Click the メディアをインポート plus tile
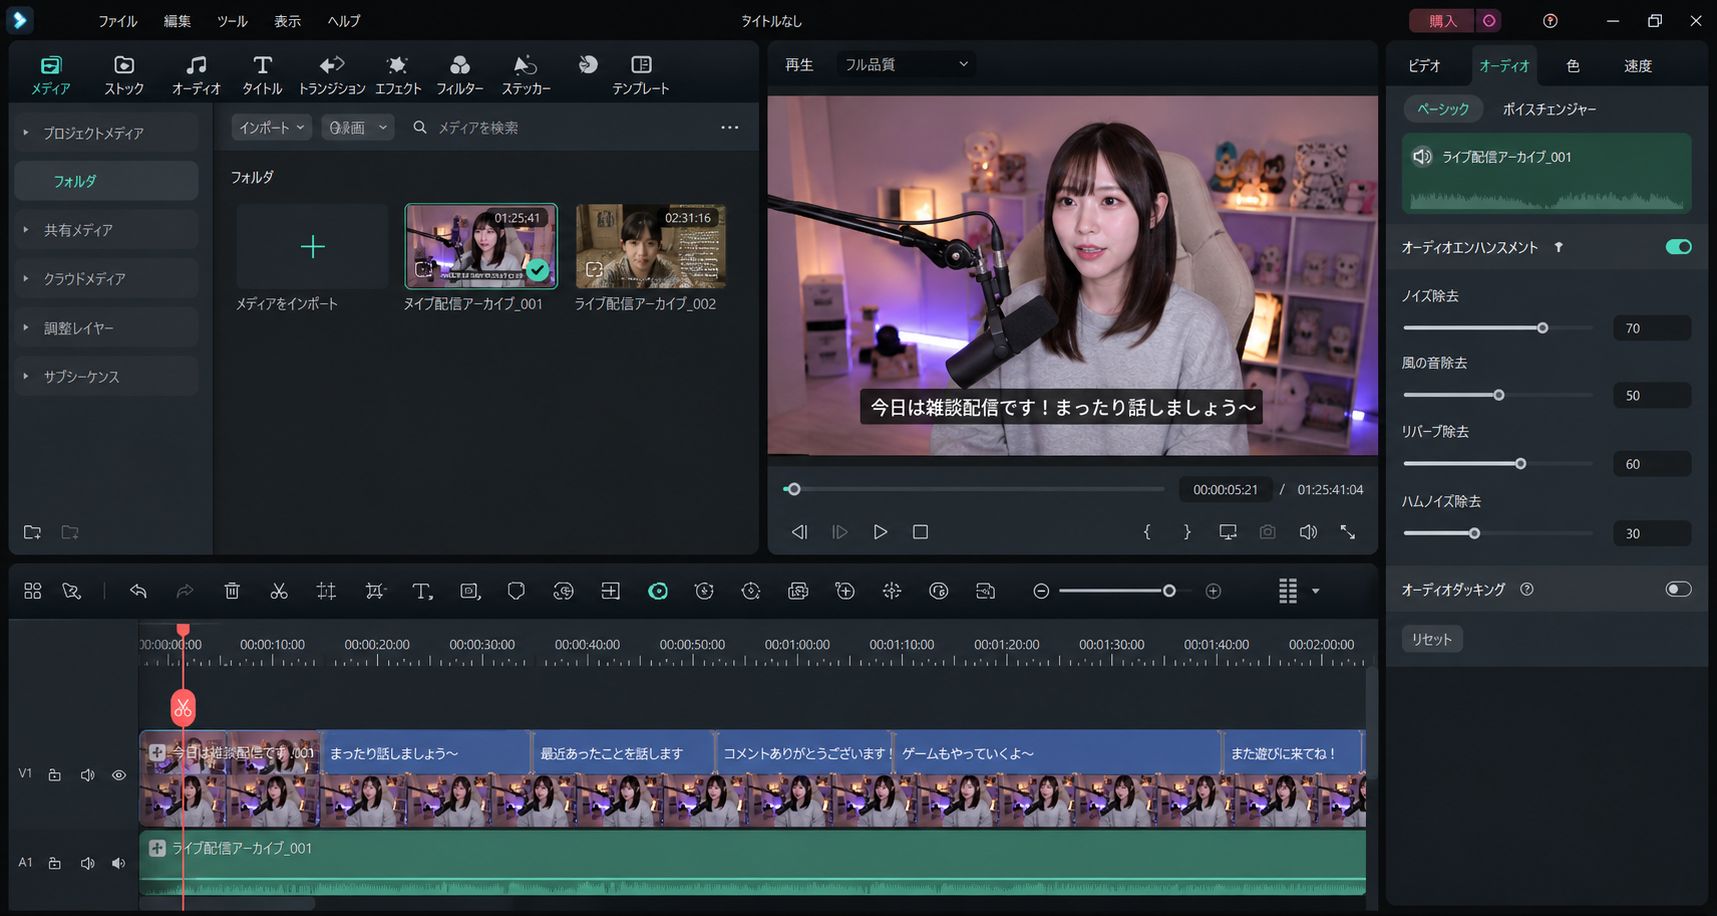Image resolution: width=1717 pixels, height=916 pixels. pos(313,247)
